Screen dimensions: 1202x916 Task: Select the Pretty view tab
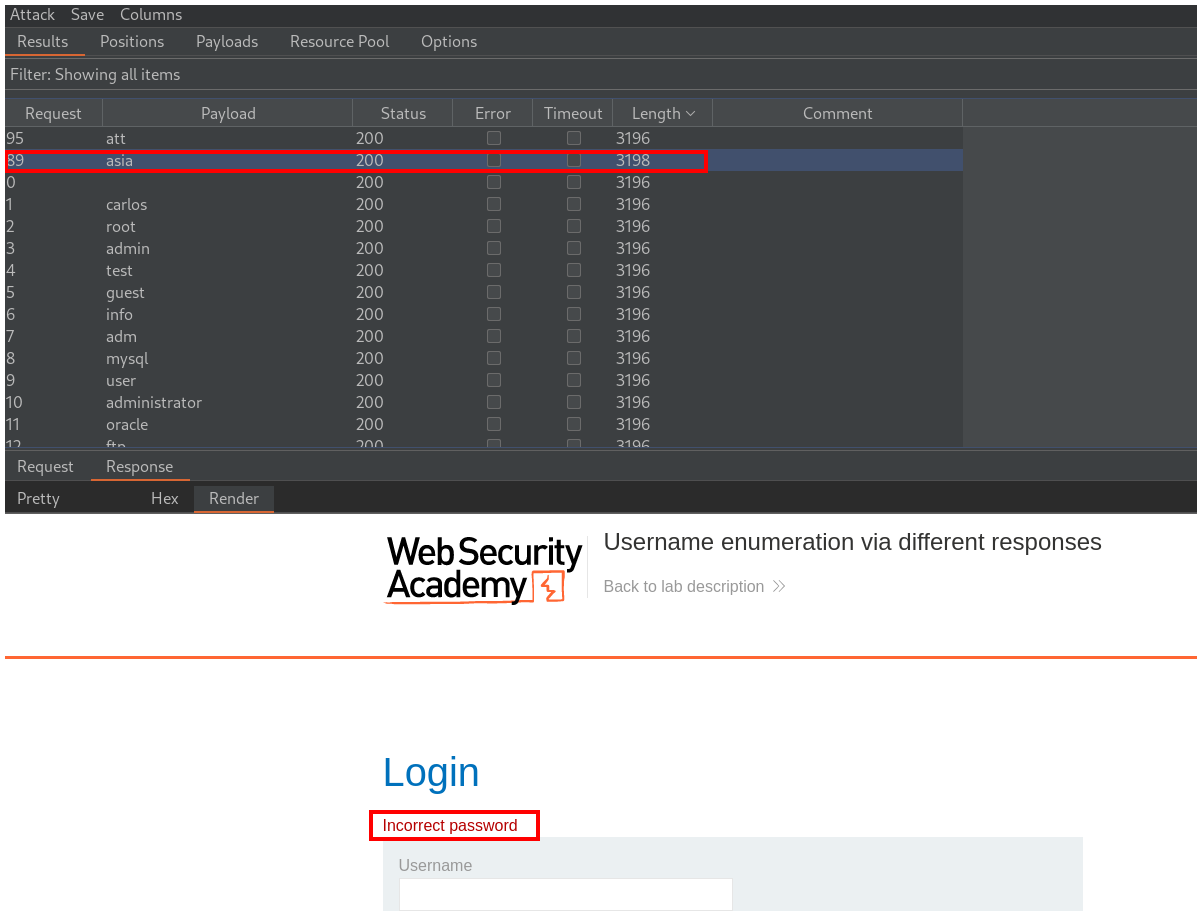pyautogui.click(x=38, y=498)
